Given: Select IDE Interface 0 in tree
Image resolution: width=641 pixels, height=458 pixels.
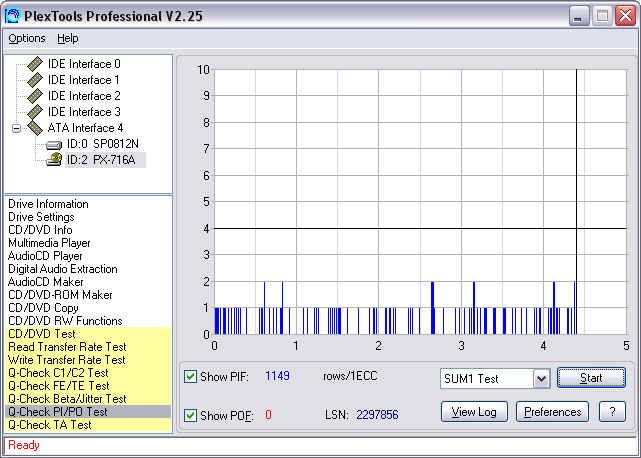Looking at the screenshot, I should 84,64.
